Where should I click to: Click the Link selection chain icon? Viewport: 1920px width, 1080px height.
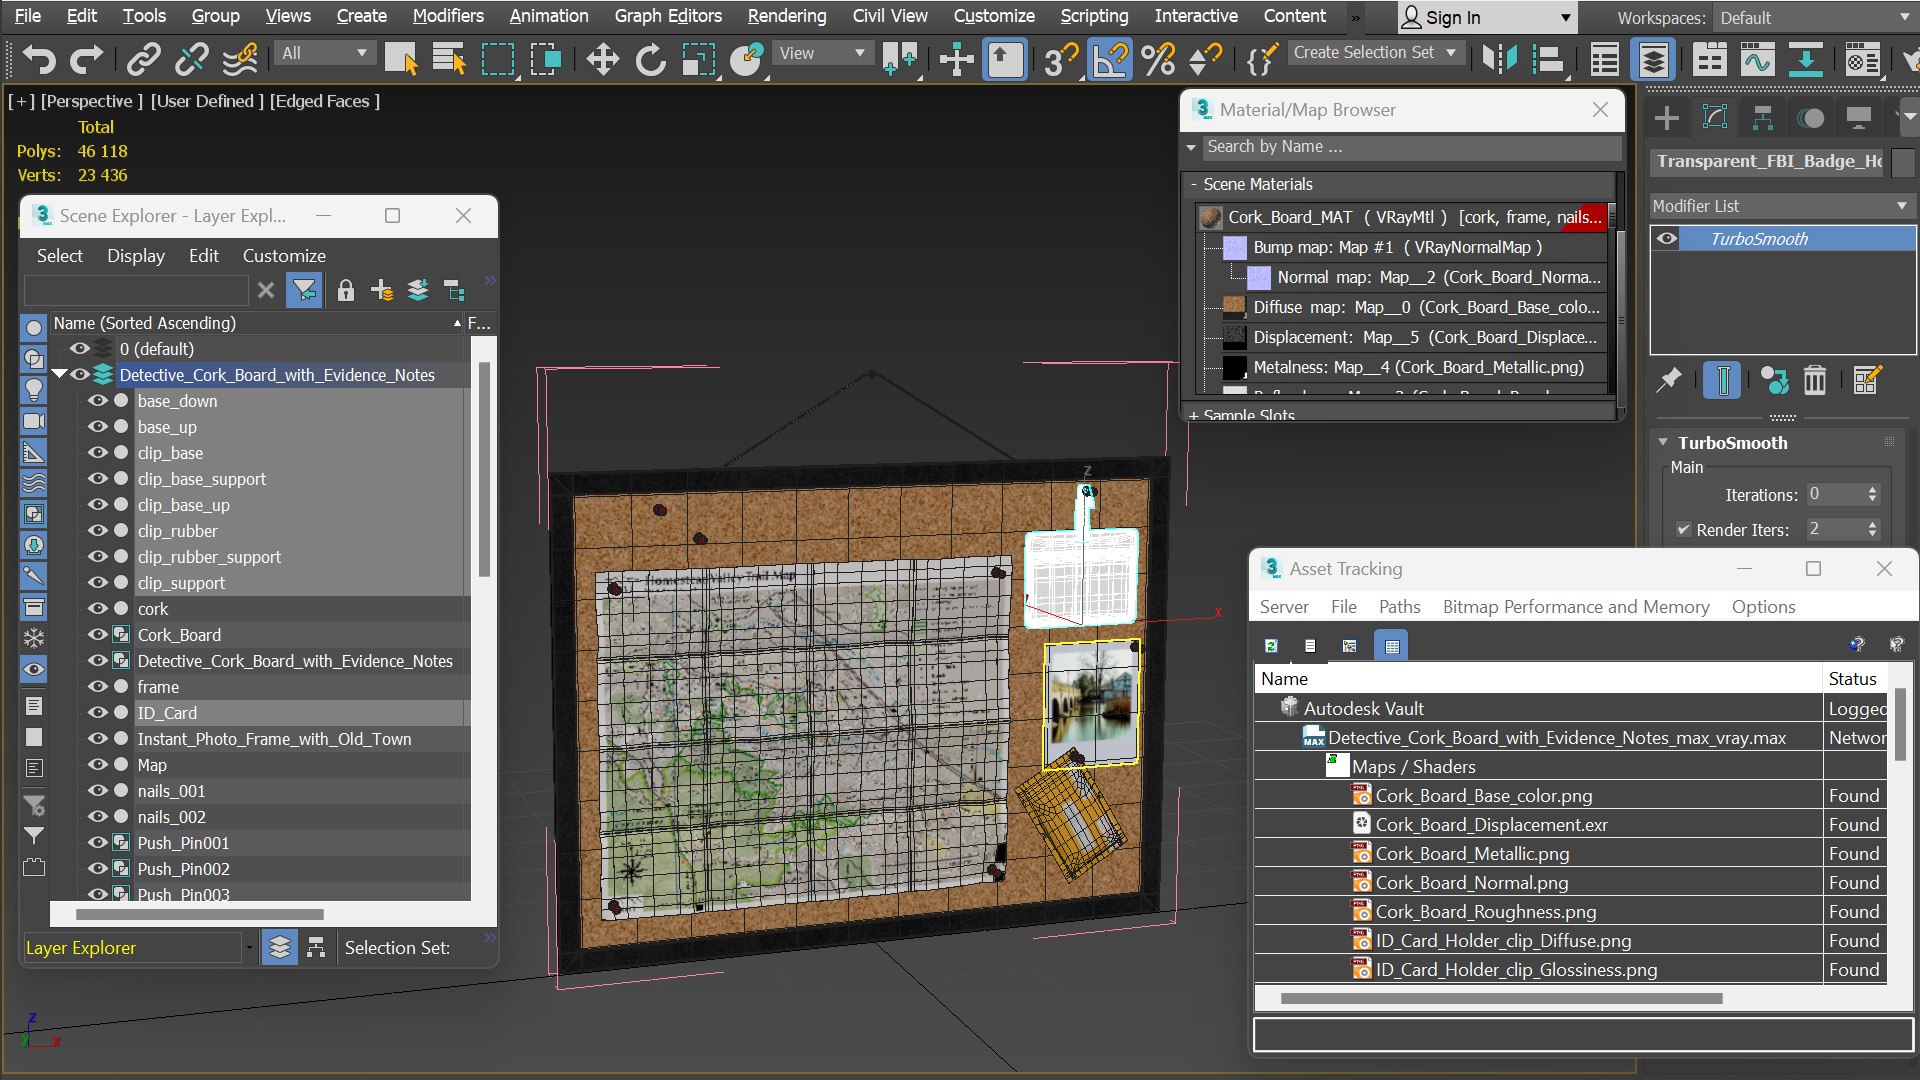(x=144, y=60)
